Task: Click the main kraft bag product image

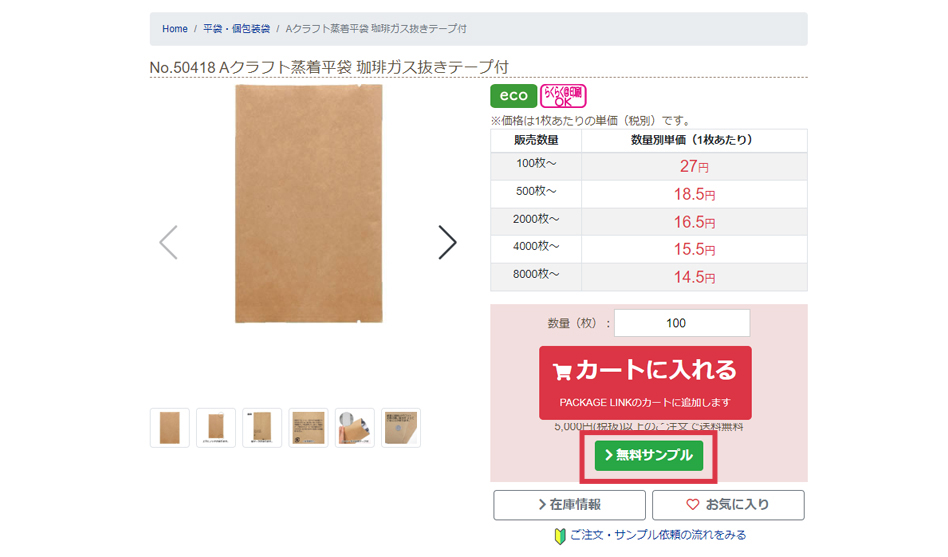Action: (x=308, y=204)
